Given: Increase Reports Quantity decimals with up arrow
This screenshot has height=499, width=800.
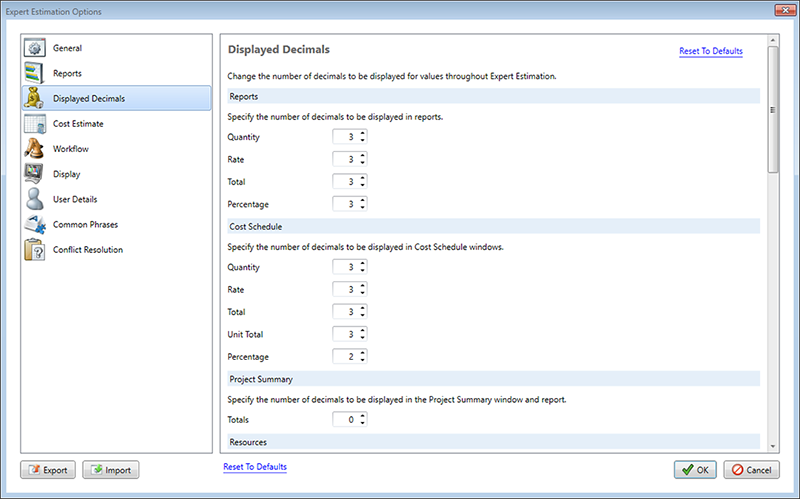Looking at the screenshot, I should pos(363,133).
